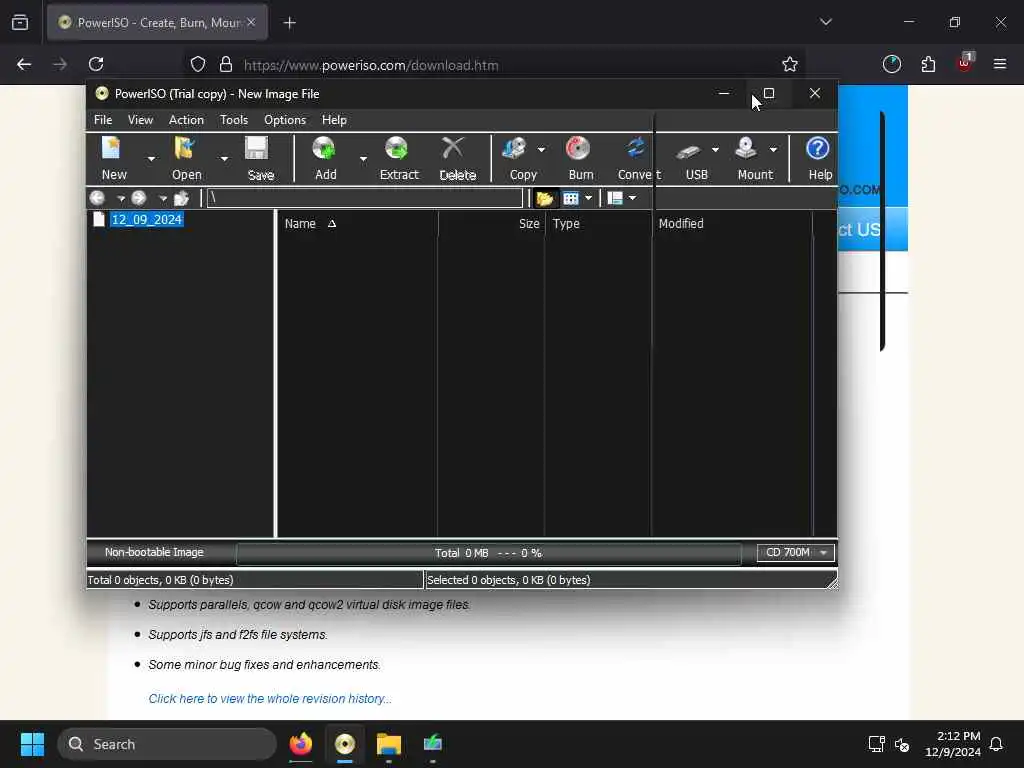The image size is (1024, 768).
Task: Open the File menu
Action: pos(103,120)
